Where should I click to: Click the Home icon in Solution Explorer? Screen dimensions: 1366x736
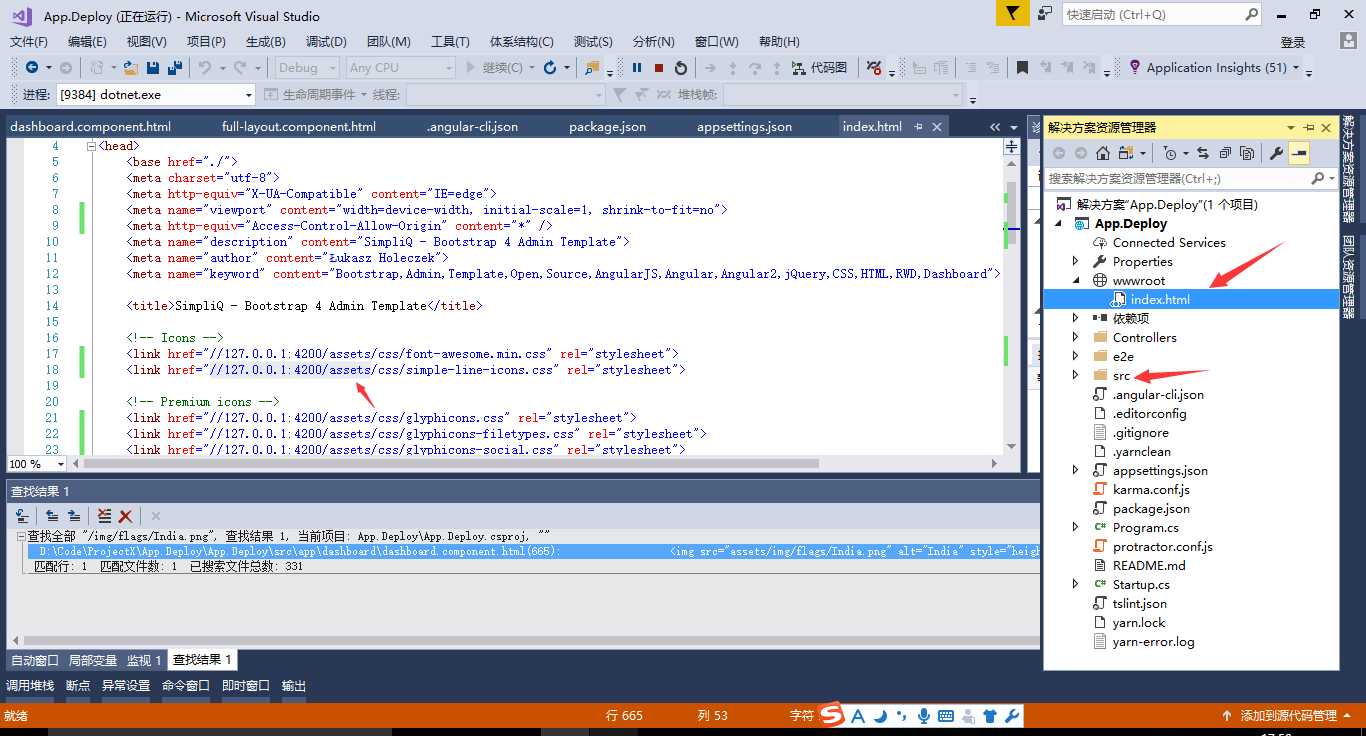(x=1103, y=153)
